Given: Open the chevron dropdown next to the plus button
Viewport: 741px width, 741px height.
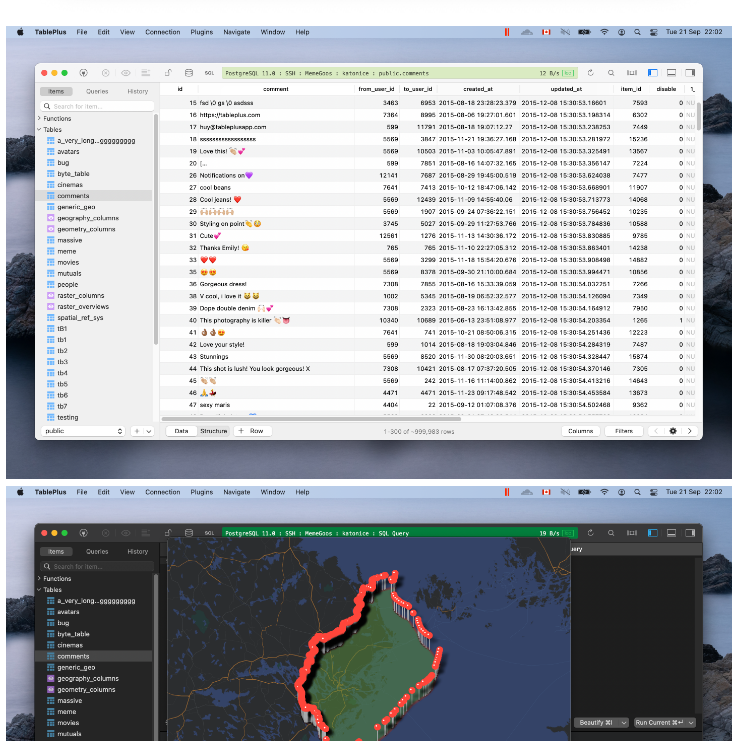Looking at the screenshot, I should click(149, 431).
